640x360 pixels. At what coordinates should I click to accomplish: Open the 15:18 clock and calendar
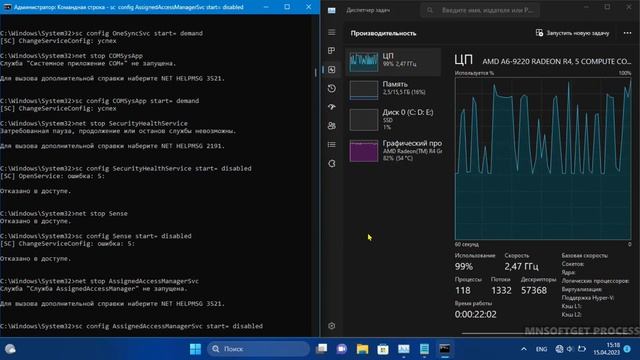[x=606, y=349]
